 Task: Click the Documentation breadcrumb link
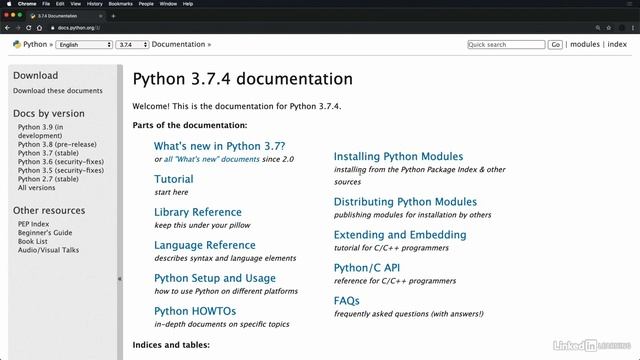point(178,44)
